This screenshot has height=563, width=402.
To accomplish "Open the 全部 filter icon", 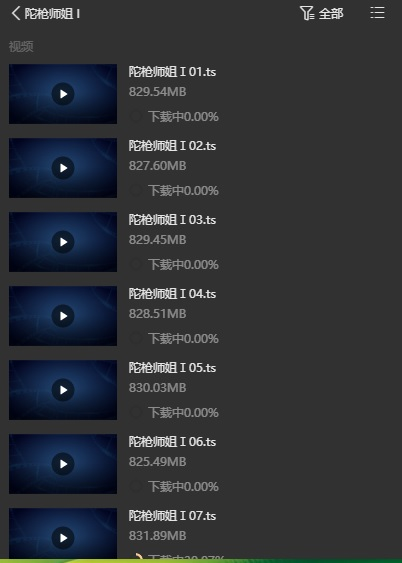I will [307, 13].
